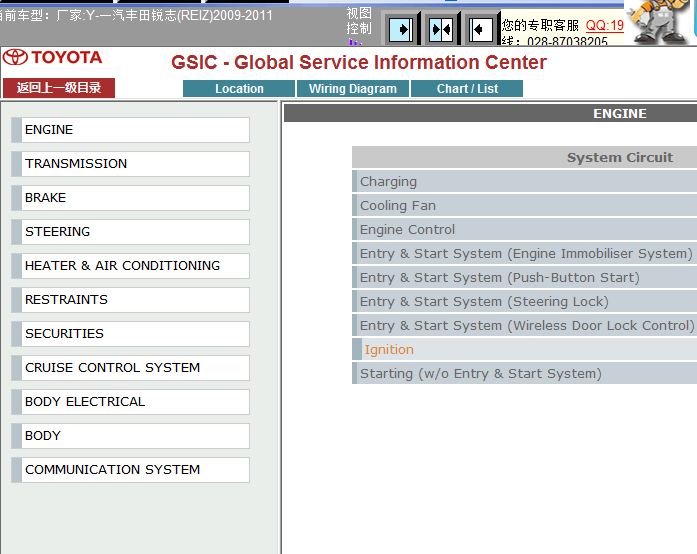Screen dimensions: 697x554
Task: Switch to the Wiring Diagram tab
Action: pos(353,88)
